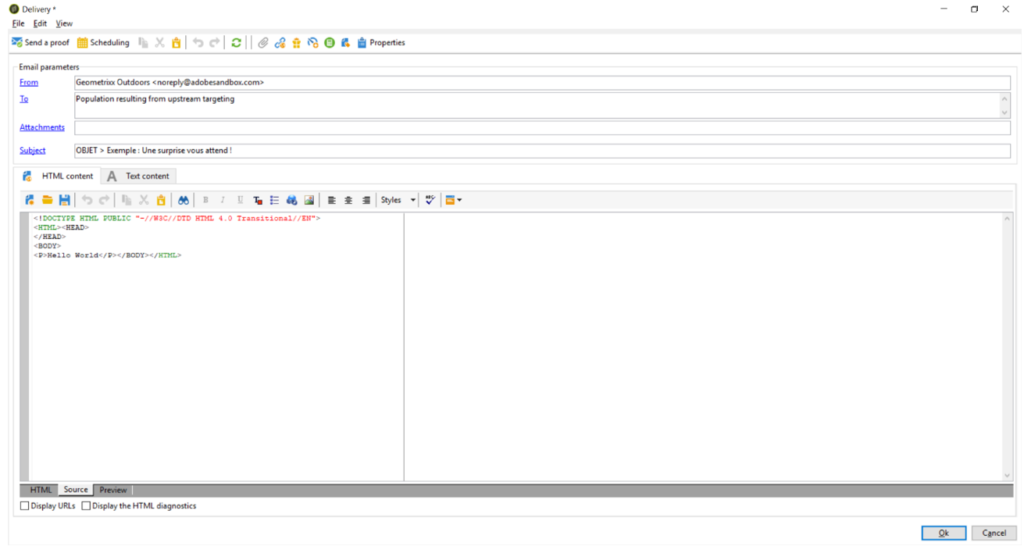This screenshot has width=1024, height=546.
Task: Click the insert image icon
Action: tap(309, 200)
